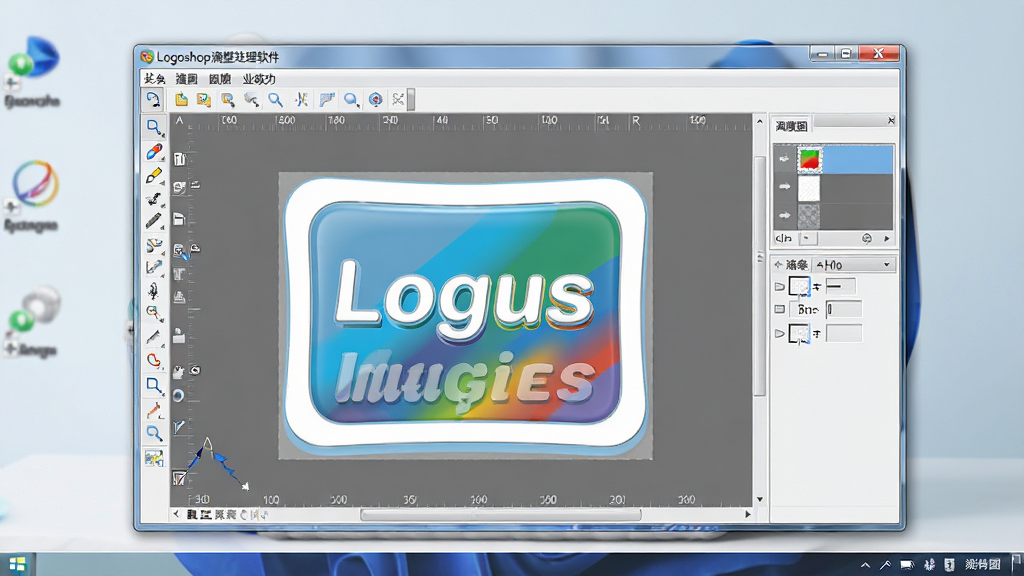Select the gray pencil tool in left toolbox
Image resolution: width=1024 pixels, height=576 pixels.
(153, 221)
